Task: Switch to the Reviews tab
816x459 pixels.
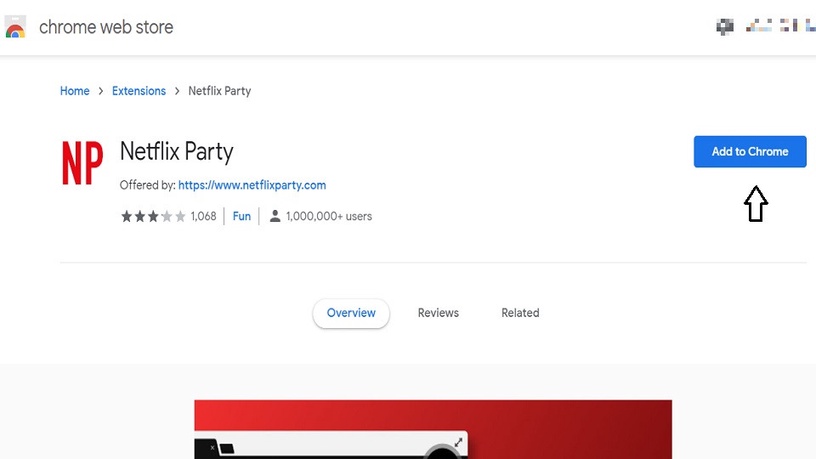Action: (438, 313)
